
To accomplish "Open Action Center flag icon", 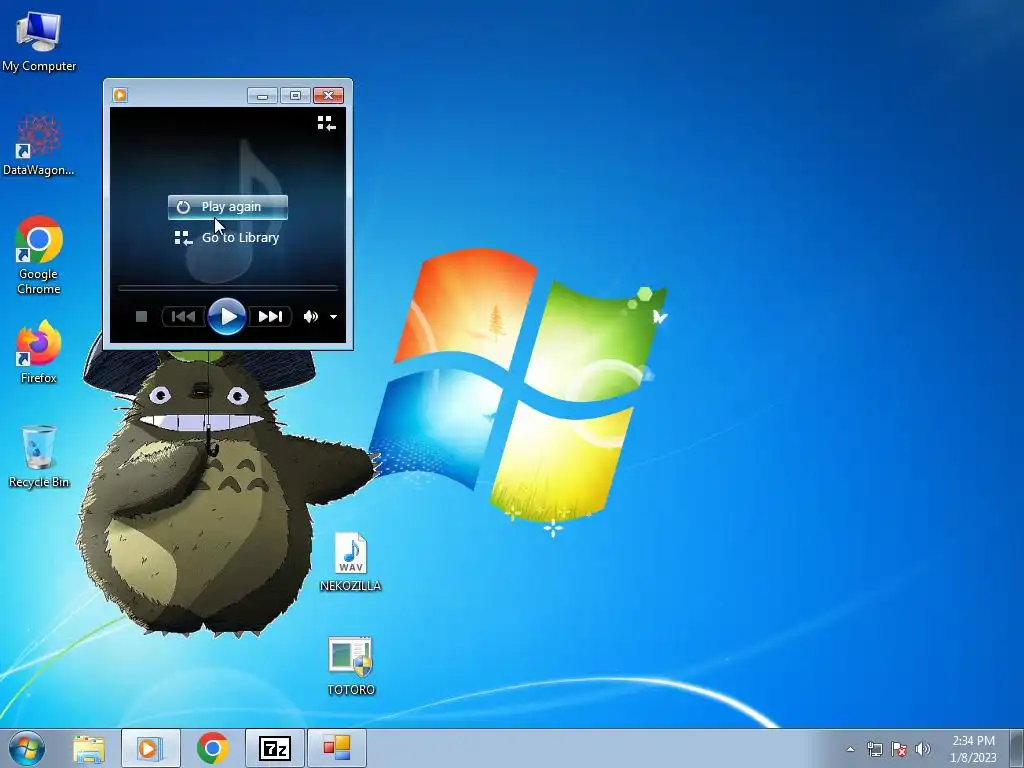I will [899, 749].
